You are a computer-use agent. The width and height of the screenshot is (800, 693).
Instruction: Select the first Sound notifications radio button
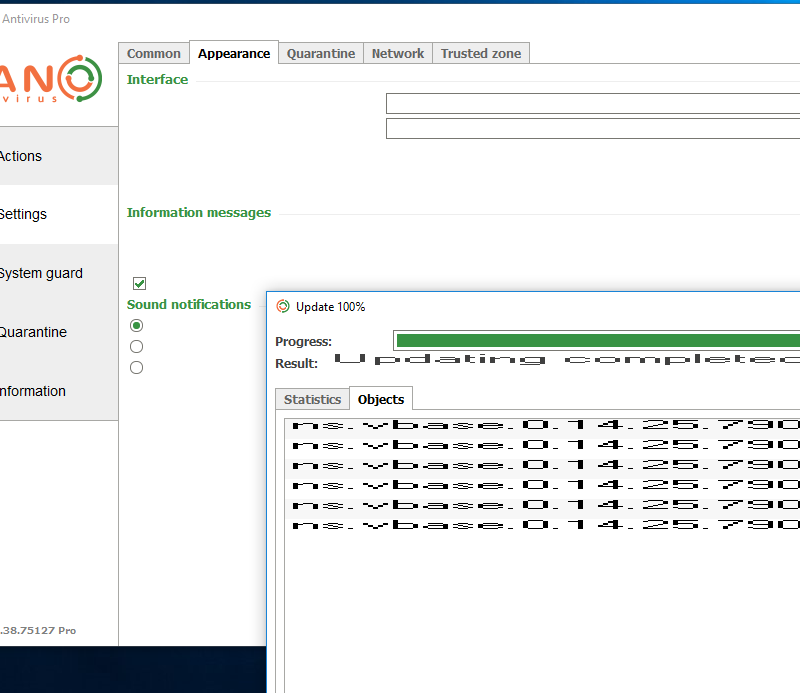pyautogui.click(x=137, y=326)
